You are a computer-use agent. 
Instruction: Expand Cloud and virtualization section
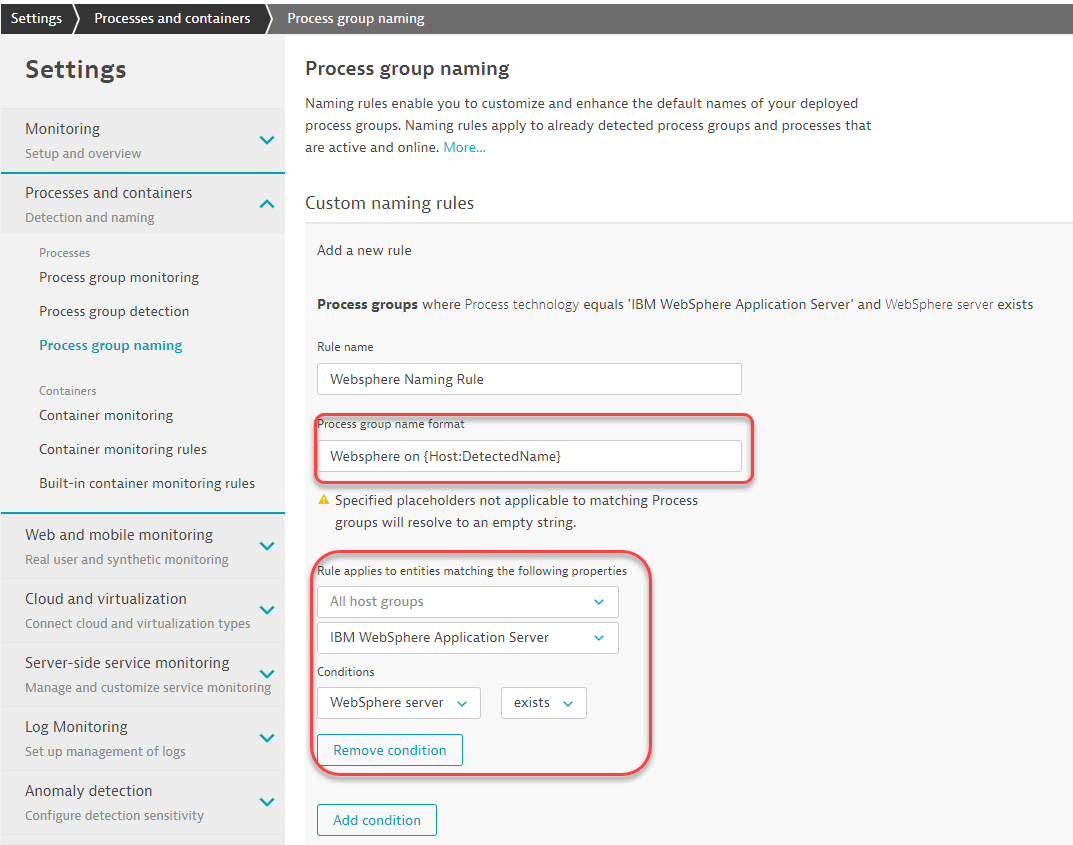267,610
